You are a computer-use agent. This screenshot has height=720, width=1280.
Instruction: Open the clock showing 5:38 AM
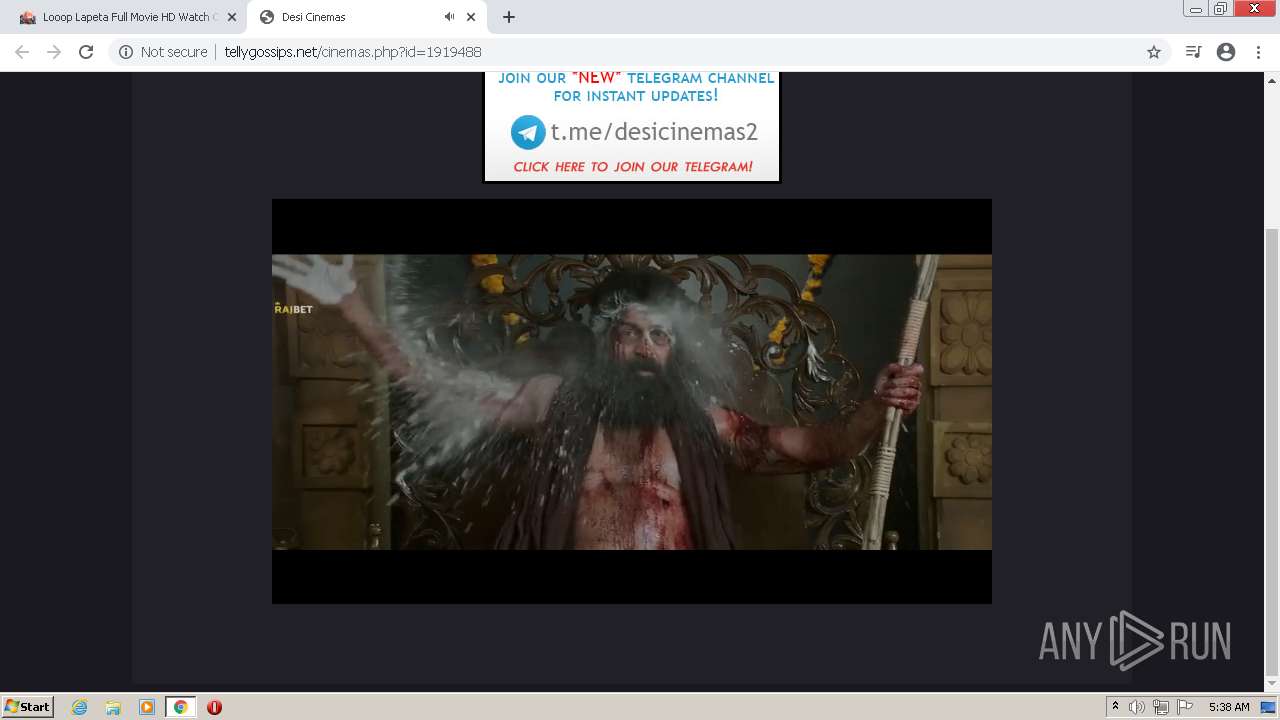pyautogui.click(x=1229, y=707)
